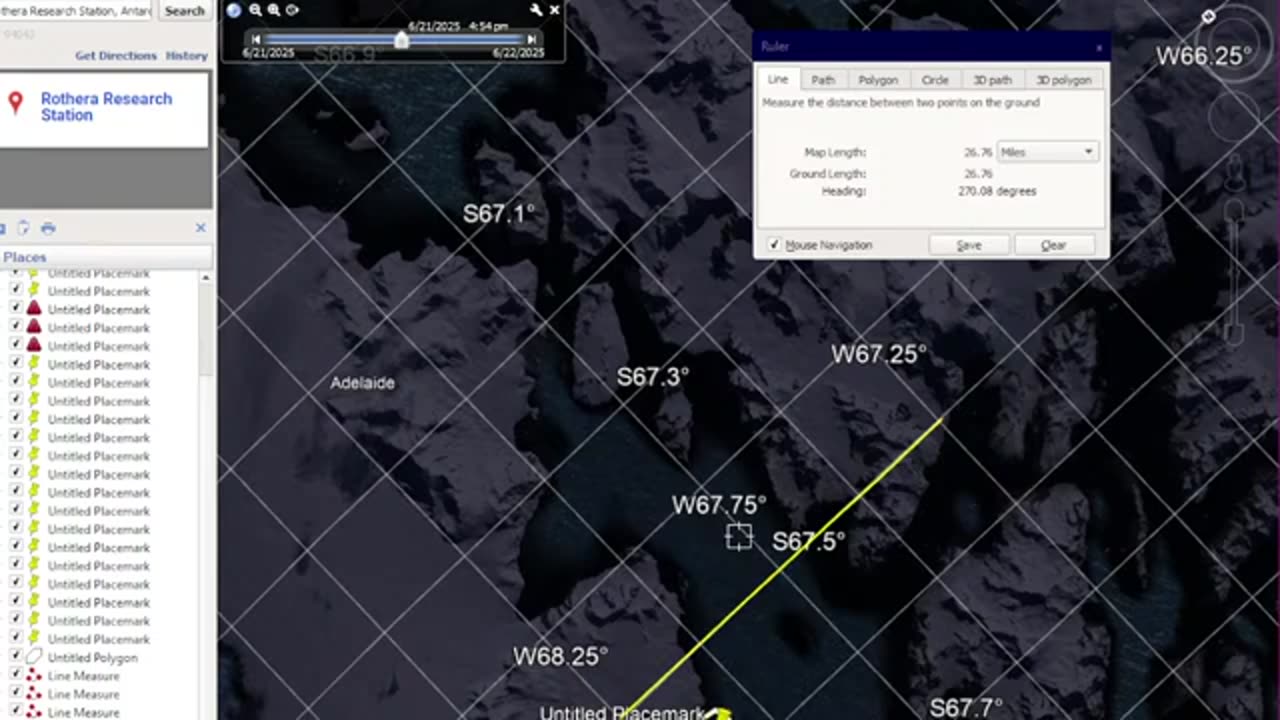This screenshot has width=1280, height=720.
Task: Click the sunlight globe icon on time slider
Action: point(234,10)
